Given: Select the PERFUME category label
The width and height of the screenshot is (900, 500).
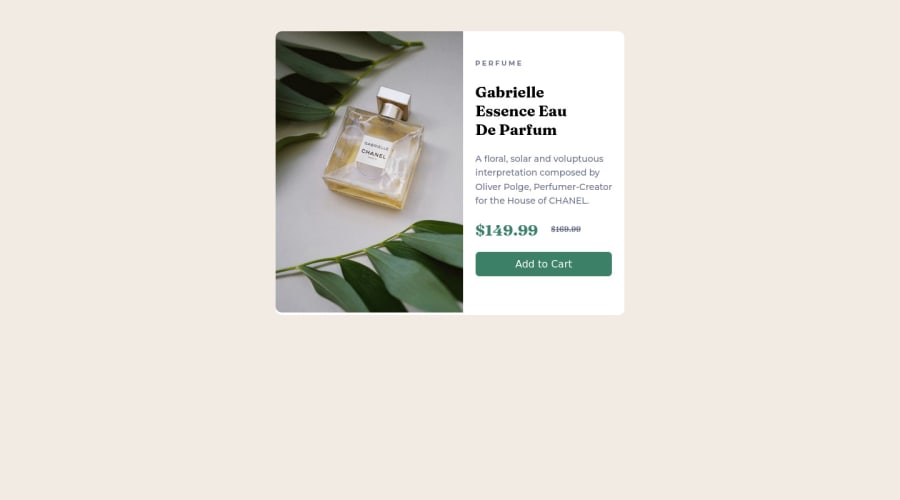Looking at the screenshot, I should (499, 63).
